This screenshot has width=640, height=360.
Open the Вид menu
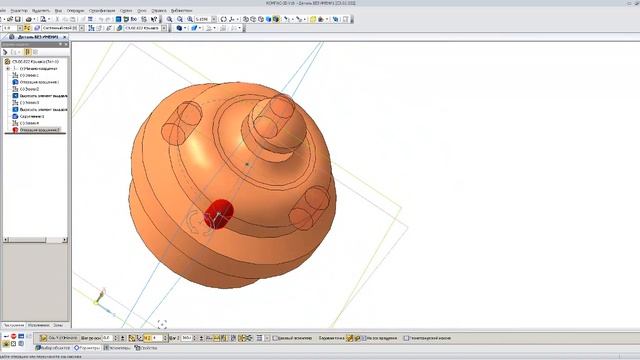58,11
